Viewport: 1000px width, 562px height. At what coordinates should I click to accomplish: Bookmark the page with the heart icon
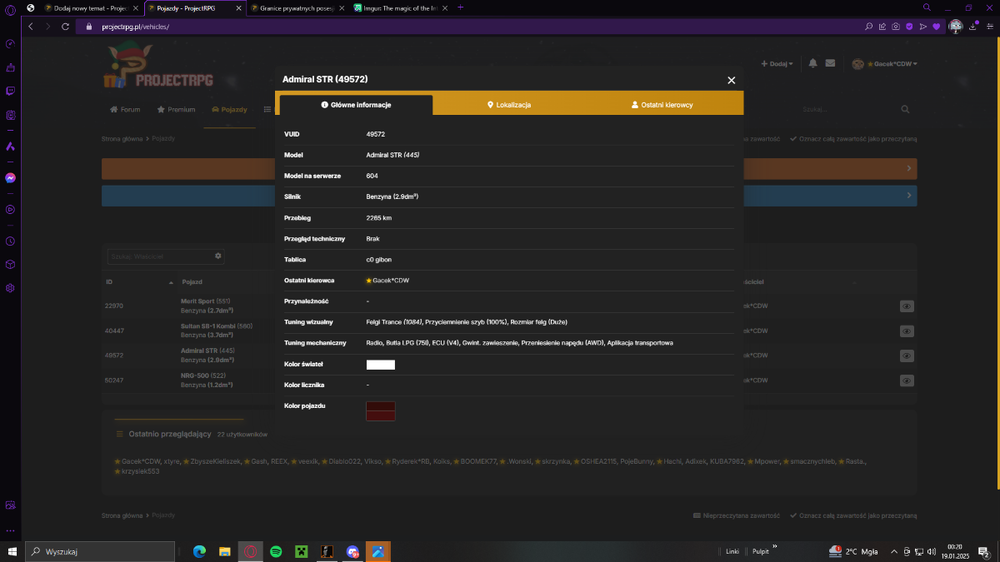tap(936, 27)
